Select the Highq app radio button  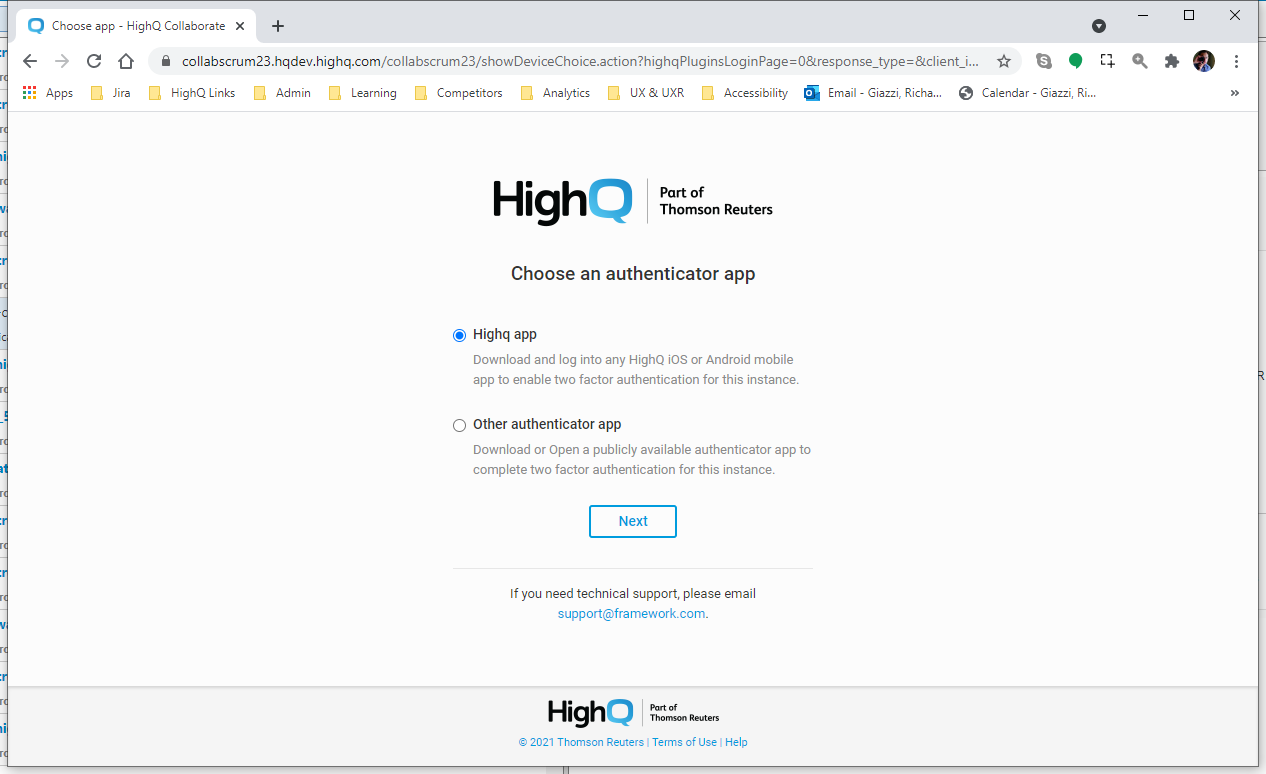click(460, 335)
